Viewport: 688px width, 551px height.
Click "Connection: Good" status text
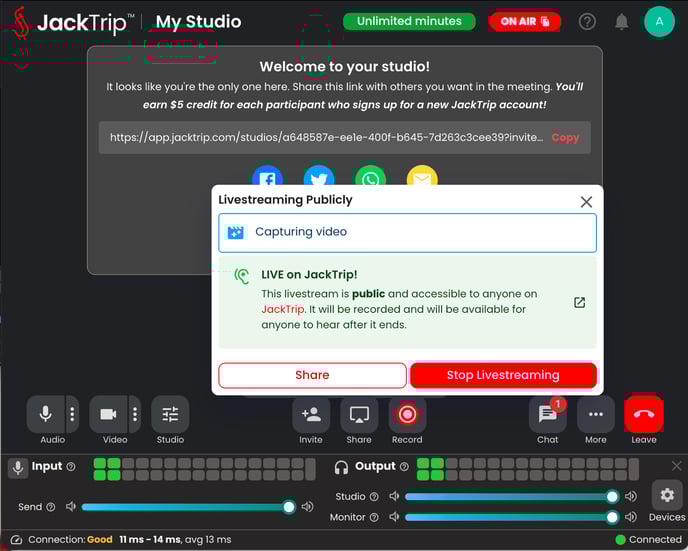pos(70,540)
